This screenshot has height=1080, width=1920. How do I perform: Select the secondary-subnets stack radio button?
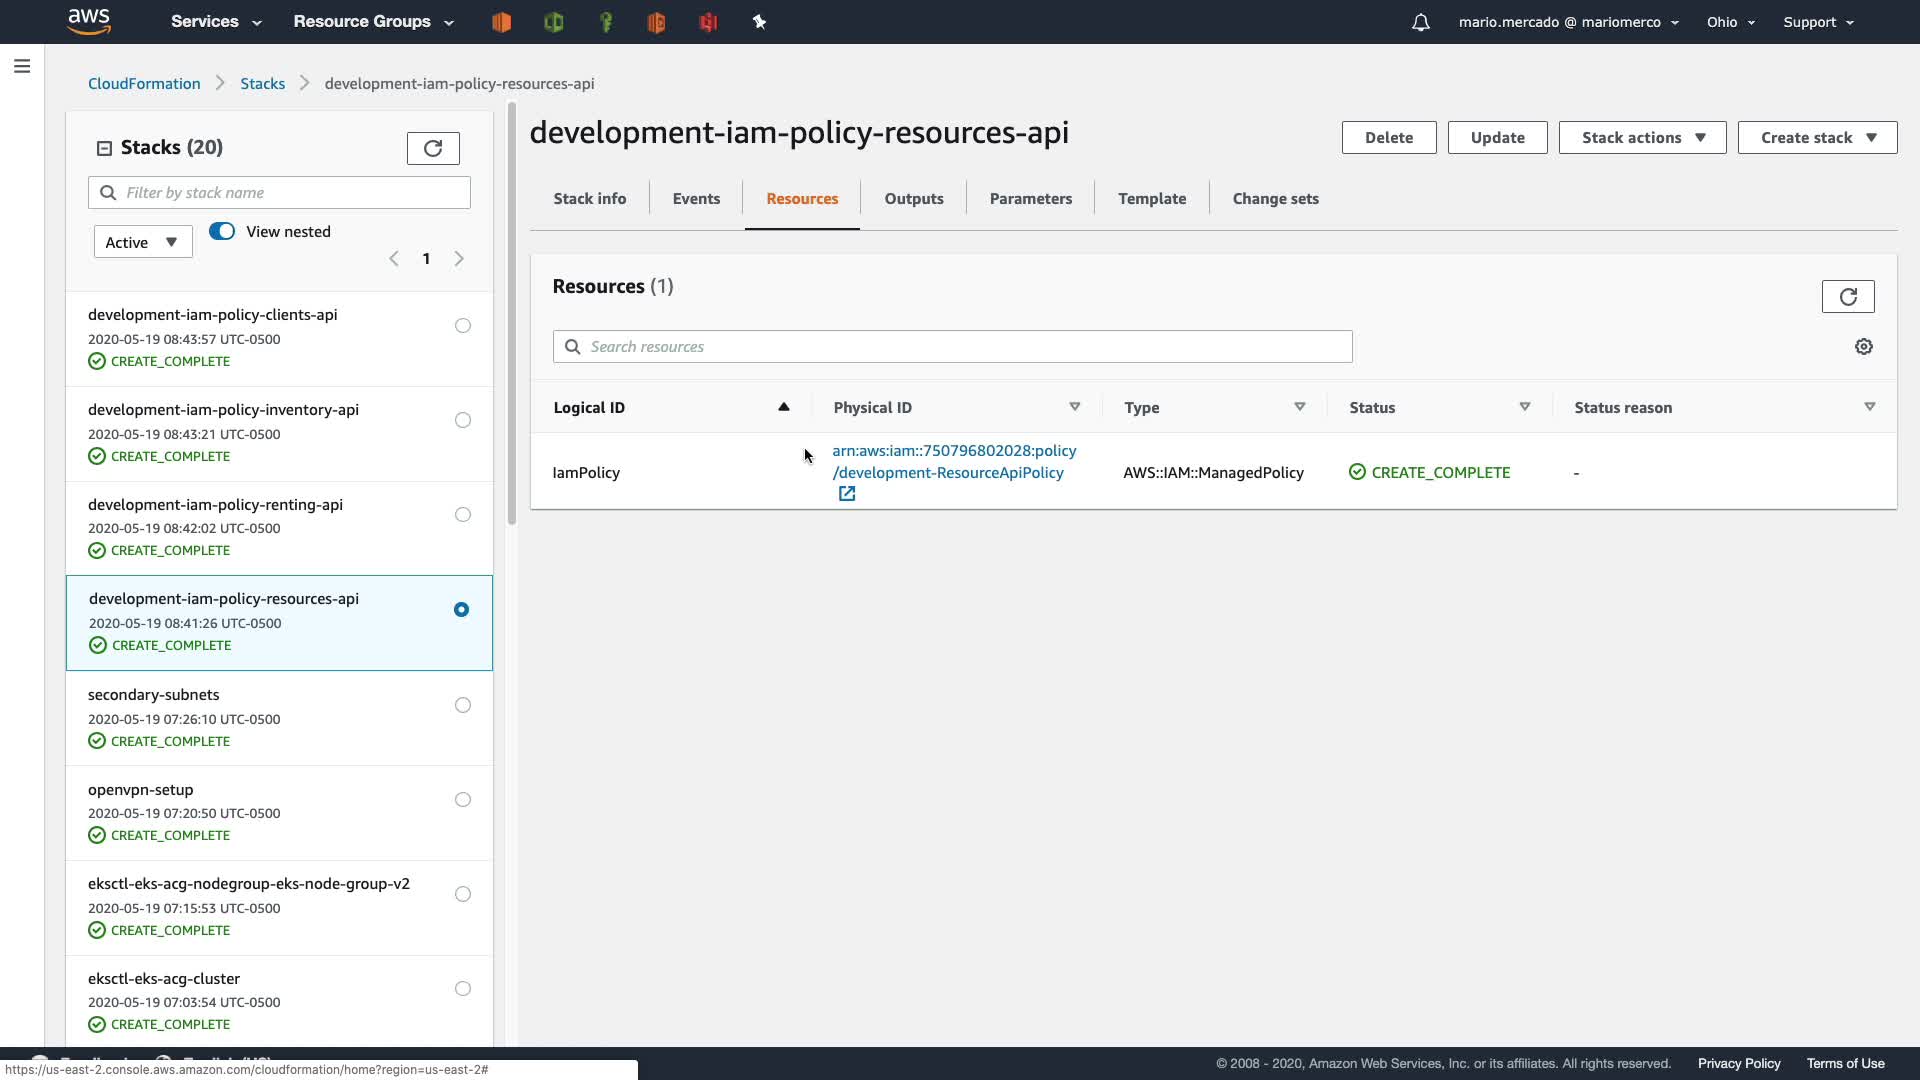click(462, 705)
